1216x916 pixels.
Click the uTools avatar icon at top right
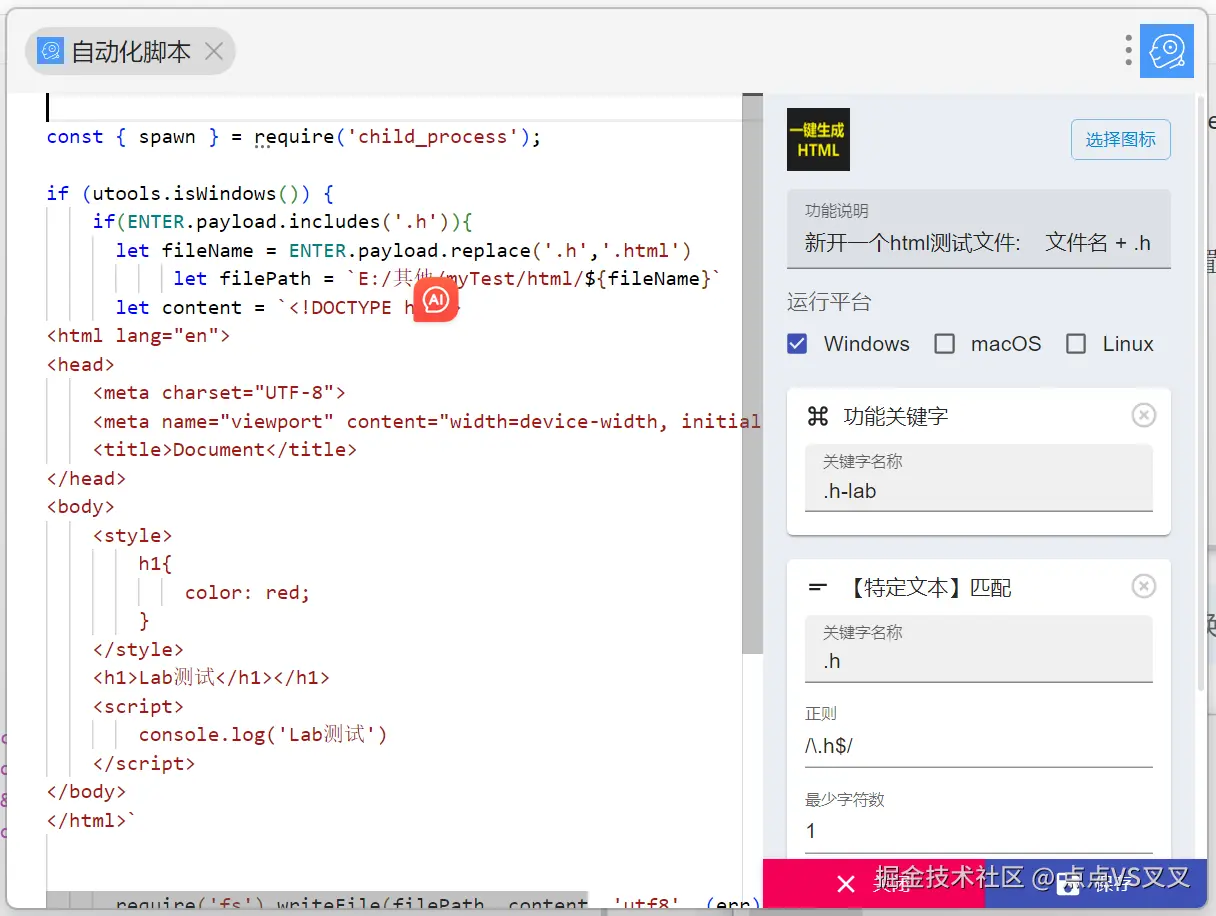(x=1167, y=51)
